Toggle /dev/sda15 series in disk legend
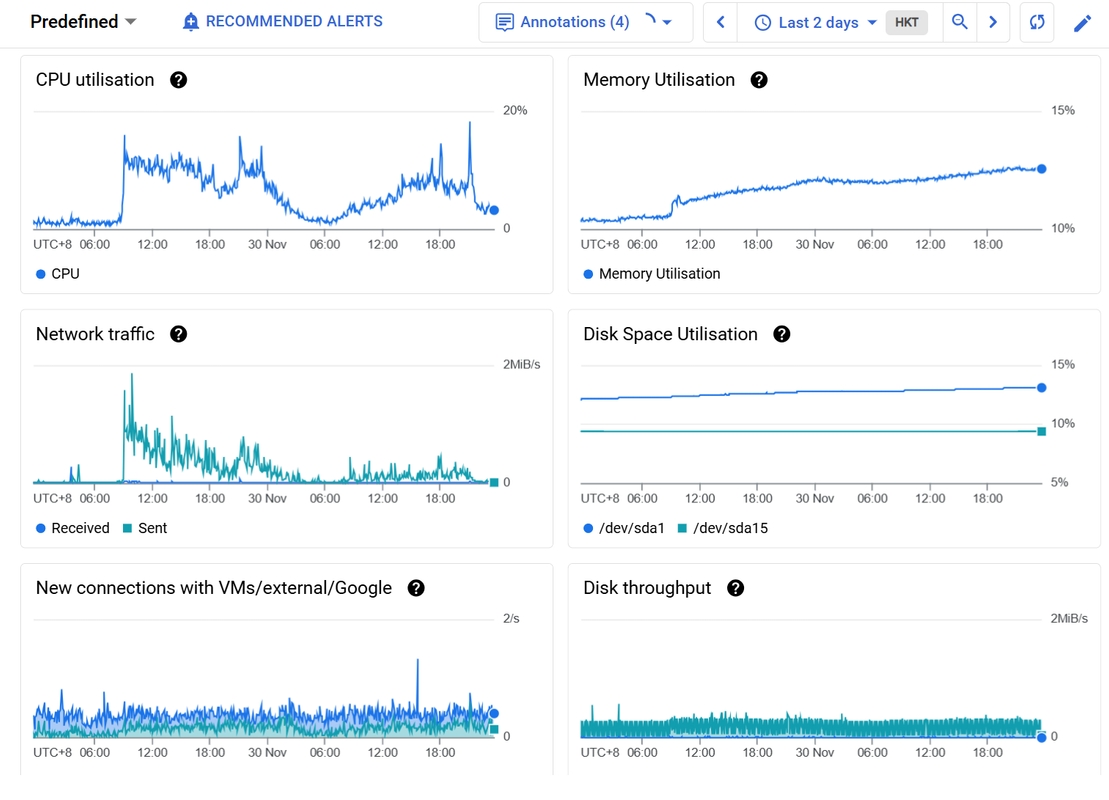Screen dimensions: 1109x800 point(722,528)
